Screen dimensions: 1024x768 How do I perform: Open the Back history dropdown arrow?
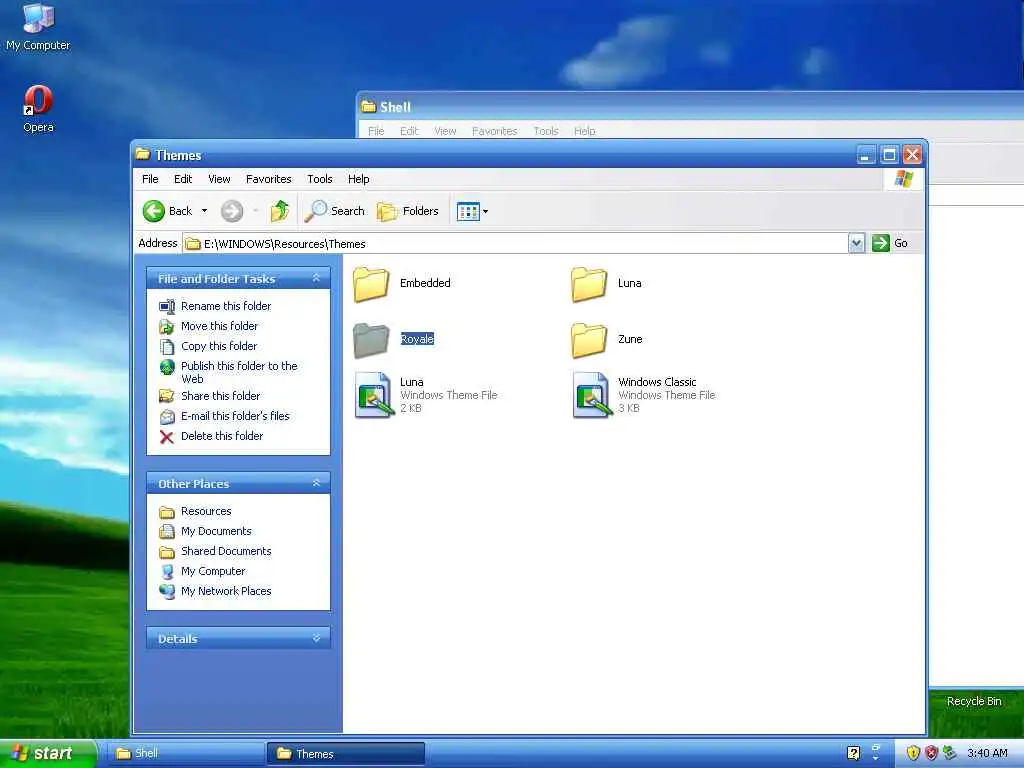204,211
